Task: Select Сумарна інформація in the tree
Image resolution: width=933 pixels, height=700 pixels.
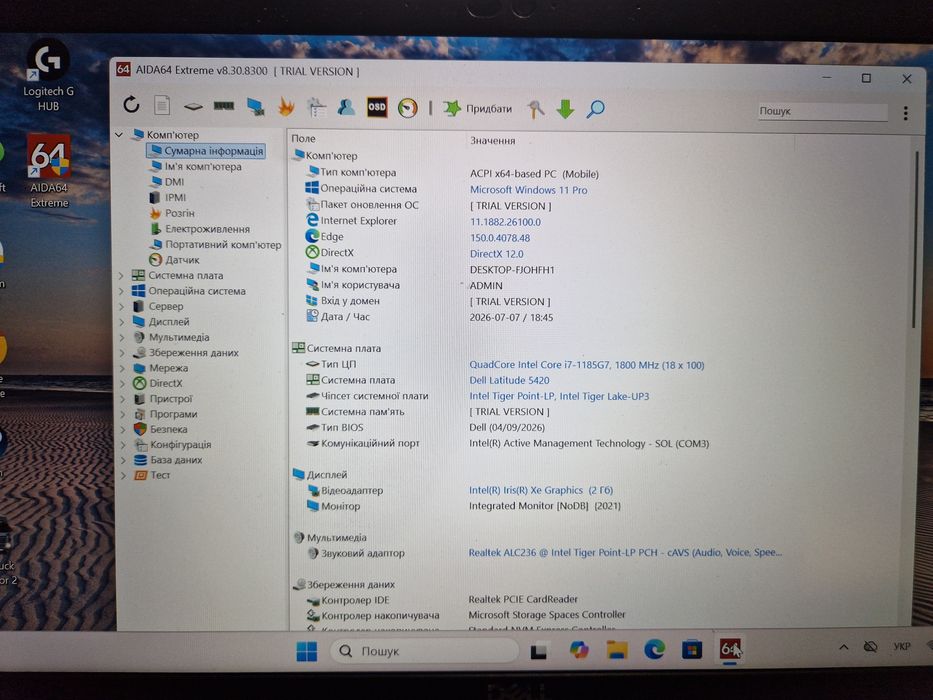Action: pos(206,151)
